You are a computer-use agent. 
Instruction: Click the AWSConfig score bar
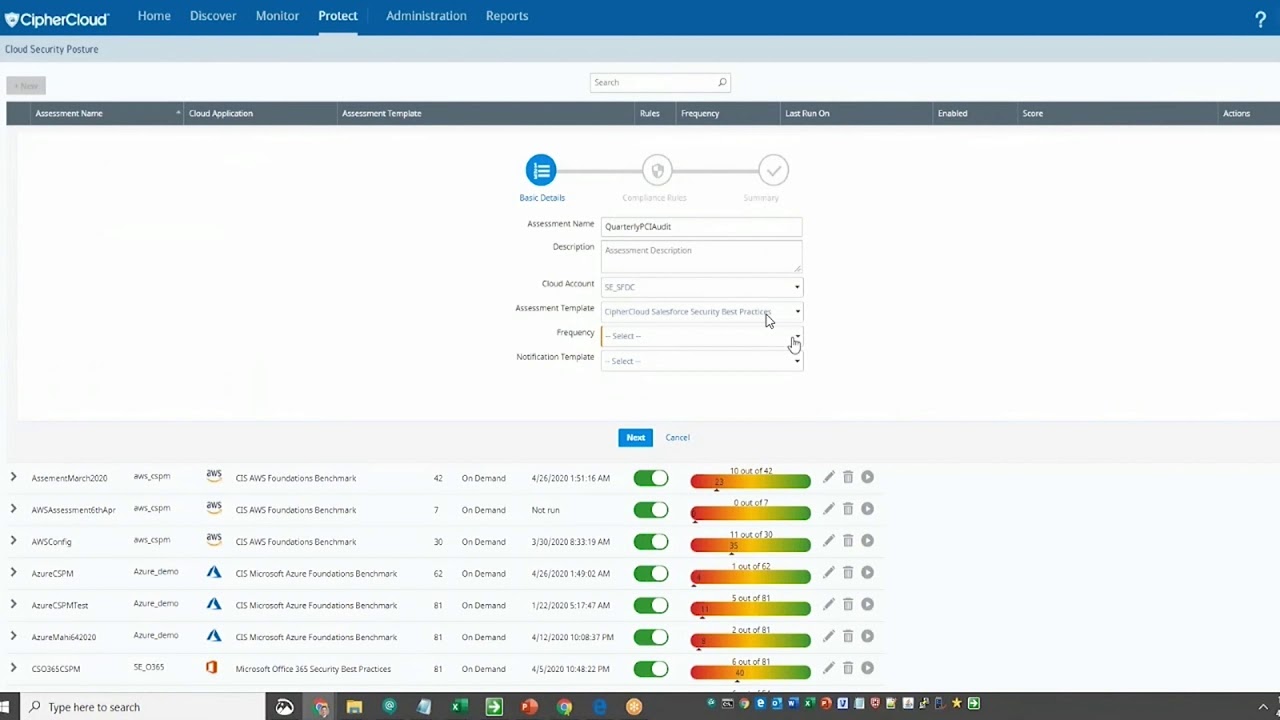point(750,544)
